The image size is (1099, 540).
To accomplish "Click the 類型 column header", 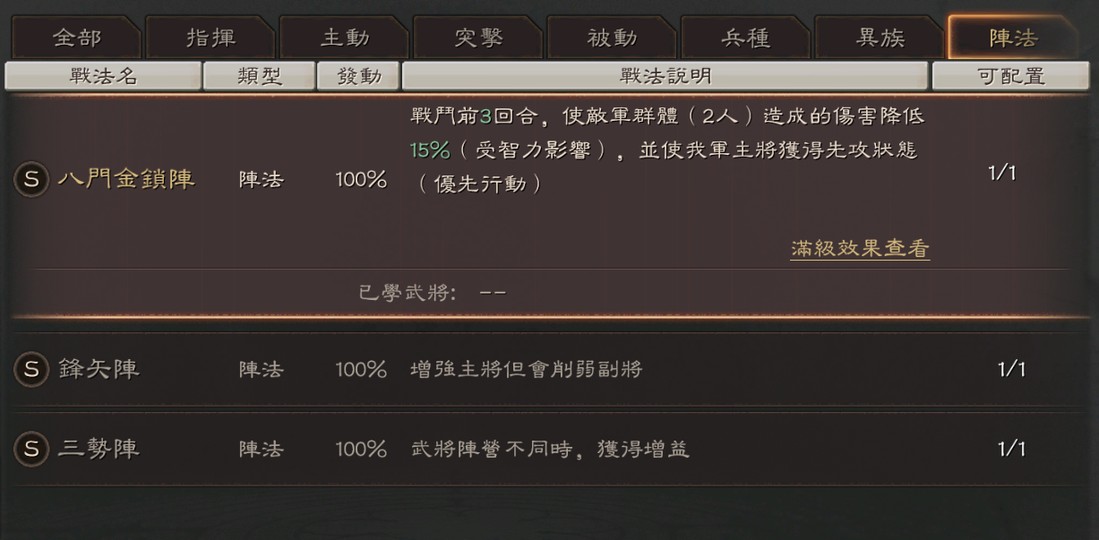I will coord(259,76).
